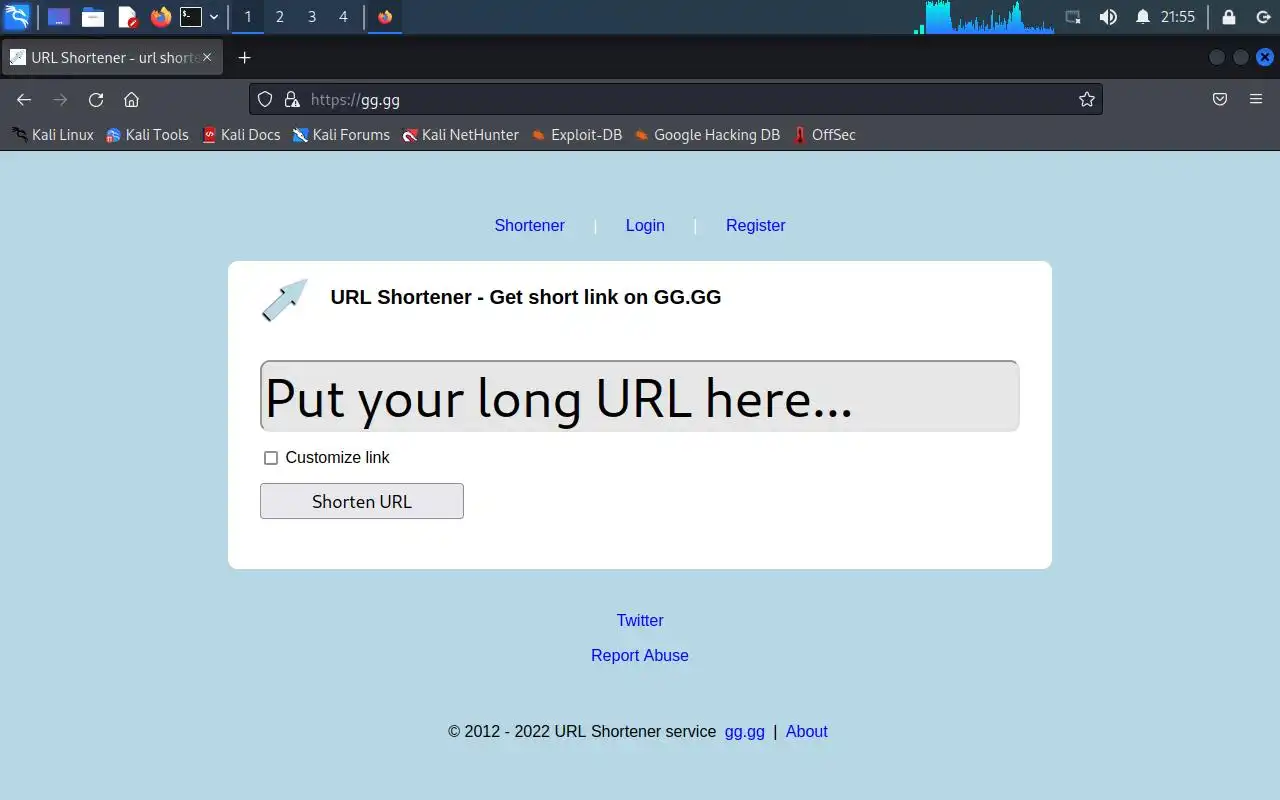The height and width of the screenshot is (800, 1280).
Task: Go back one page
Action: pyautogui.click(x=24, y=99)
